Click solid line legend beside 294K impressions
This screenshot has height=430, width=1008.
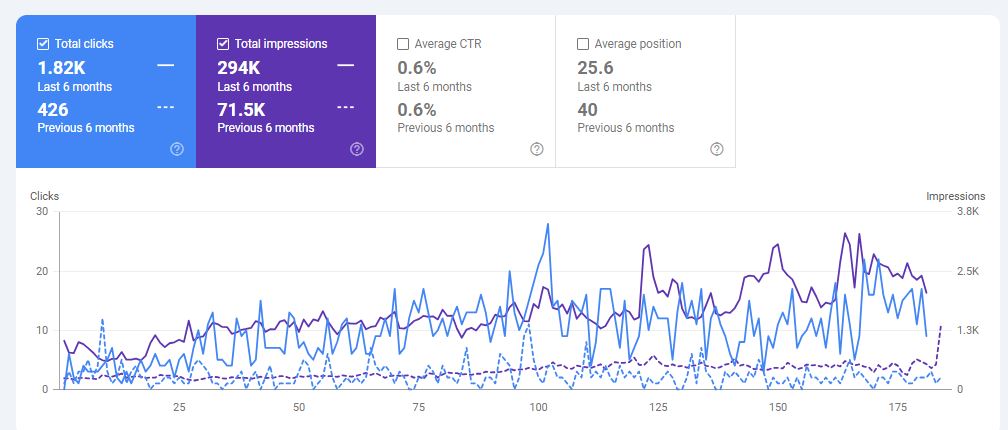(x=346, y=66)
